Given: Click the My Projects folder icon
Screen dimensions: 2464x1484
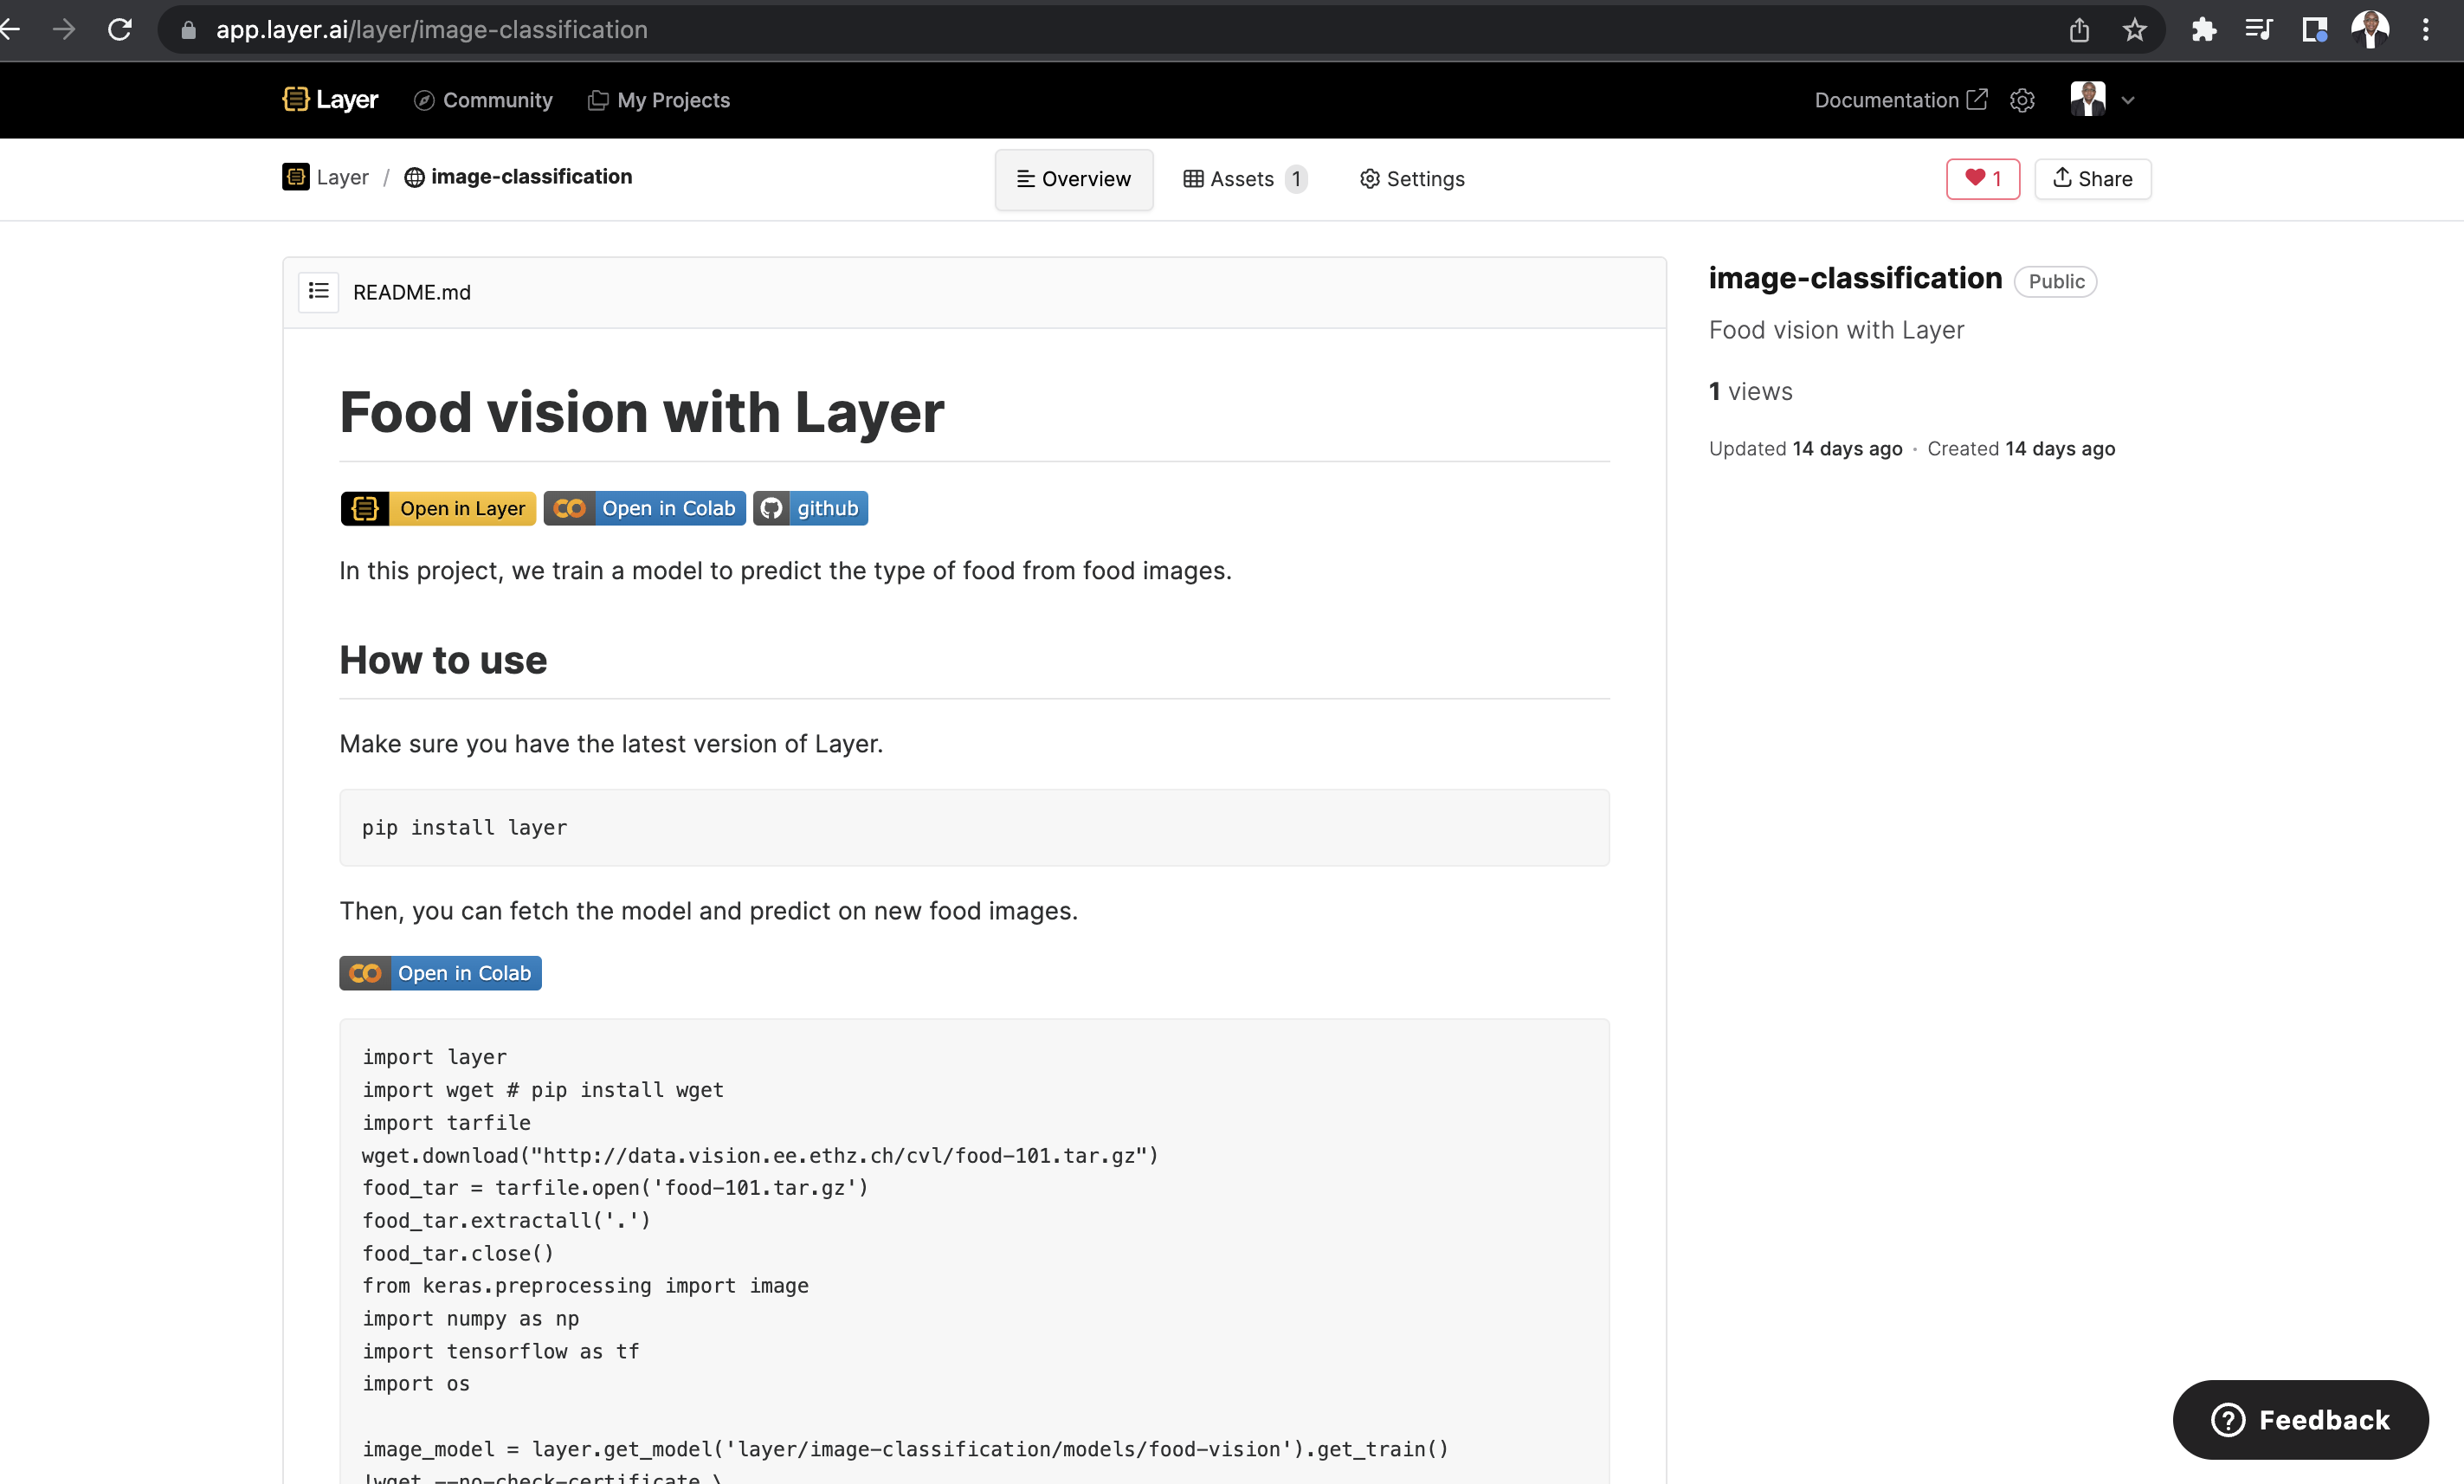Looking at the screenshot, I should [x=598, y=100].
